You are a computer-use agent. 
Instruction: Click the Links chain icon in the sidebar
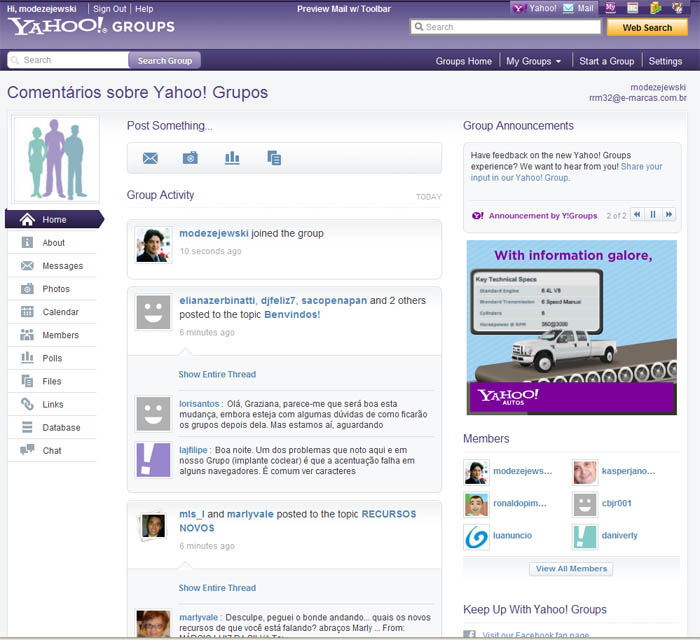tap(27, 404)
